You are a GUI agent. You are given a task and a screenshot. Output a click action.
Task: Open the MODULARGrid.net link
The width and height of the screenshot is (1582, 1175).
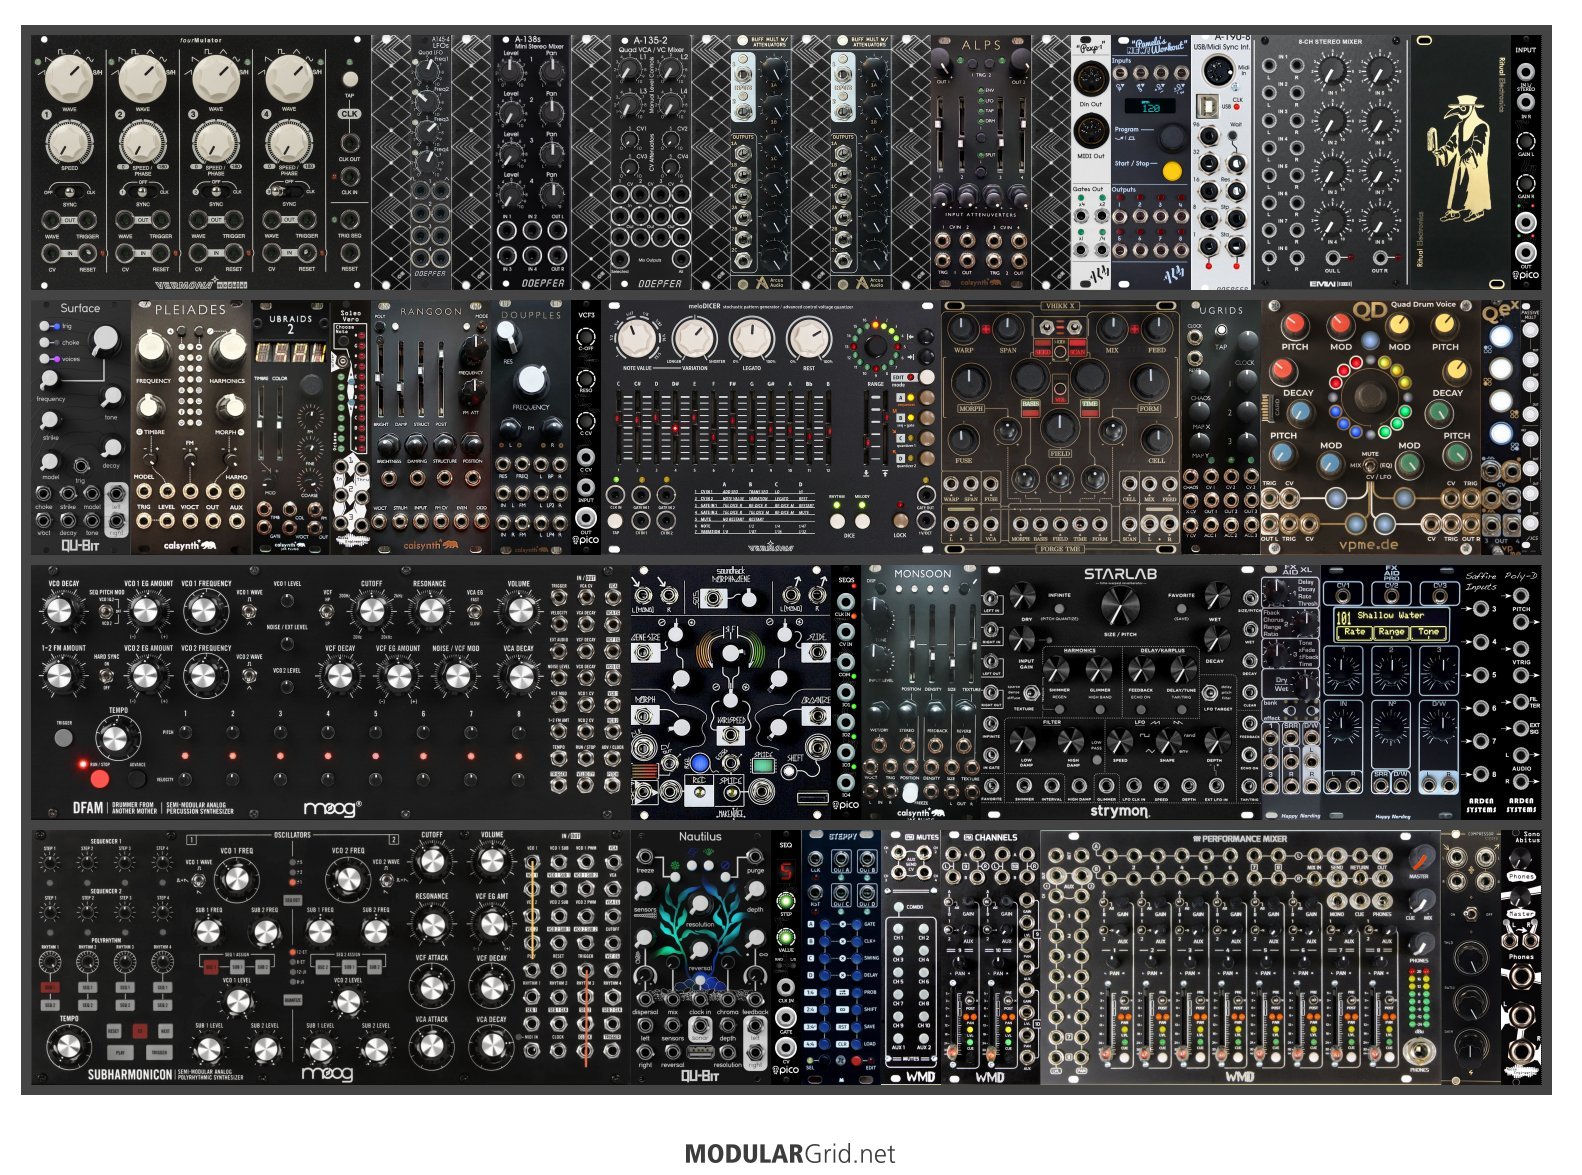click(790, 1154)
